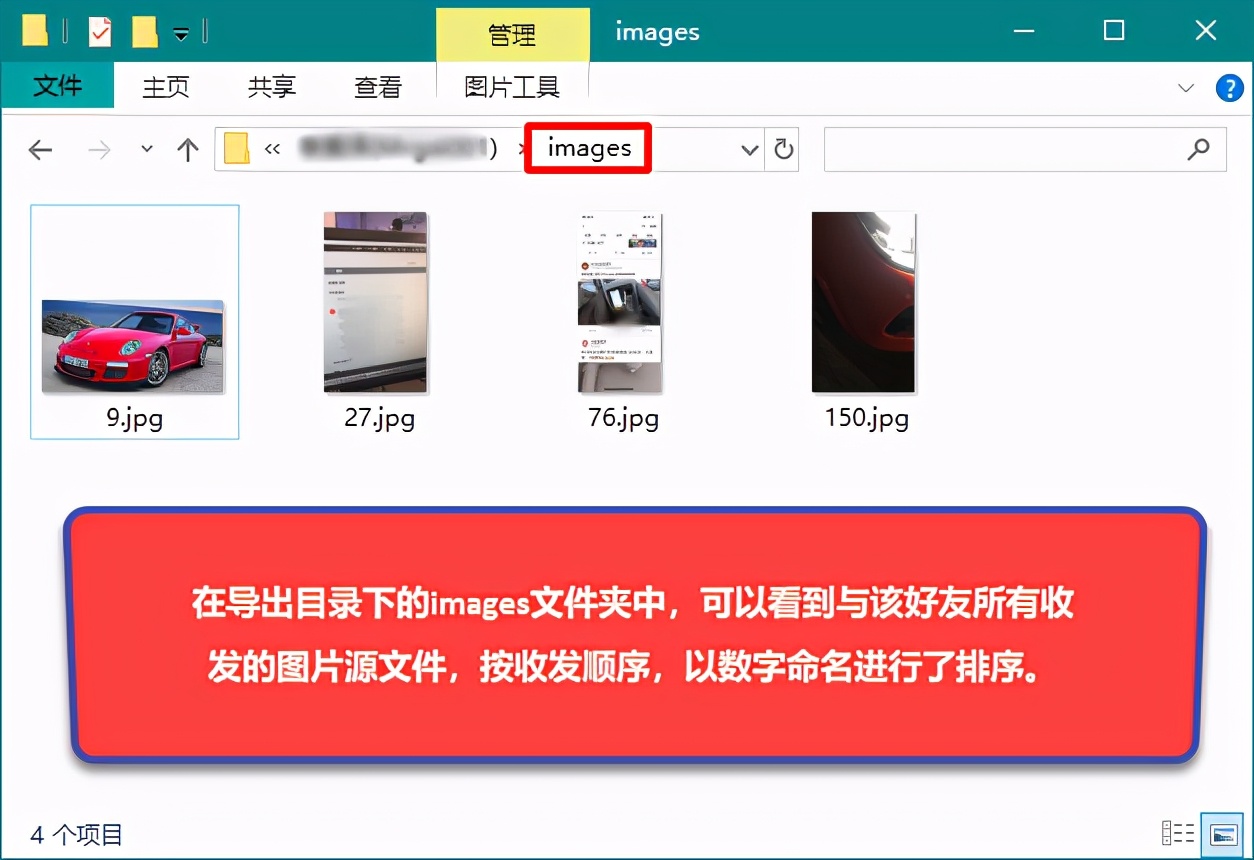Open the help question mark icon

(x=1228, y=87)
